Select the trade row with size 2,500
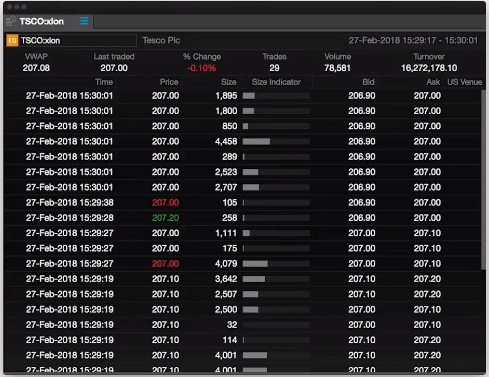Viewport: 489px width, 377px height. (x=242, y=310)
